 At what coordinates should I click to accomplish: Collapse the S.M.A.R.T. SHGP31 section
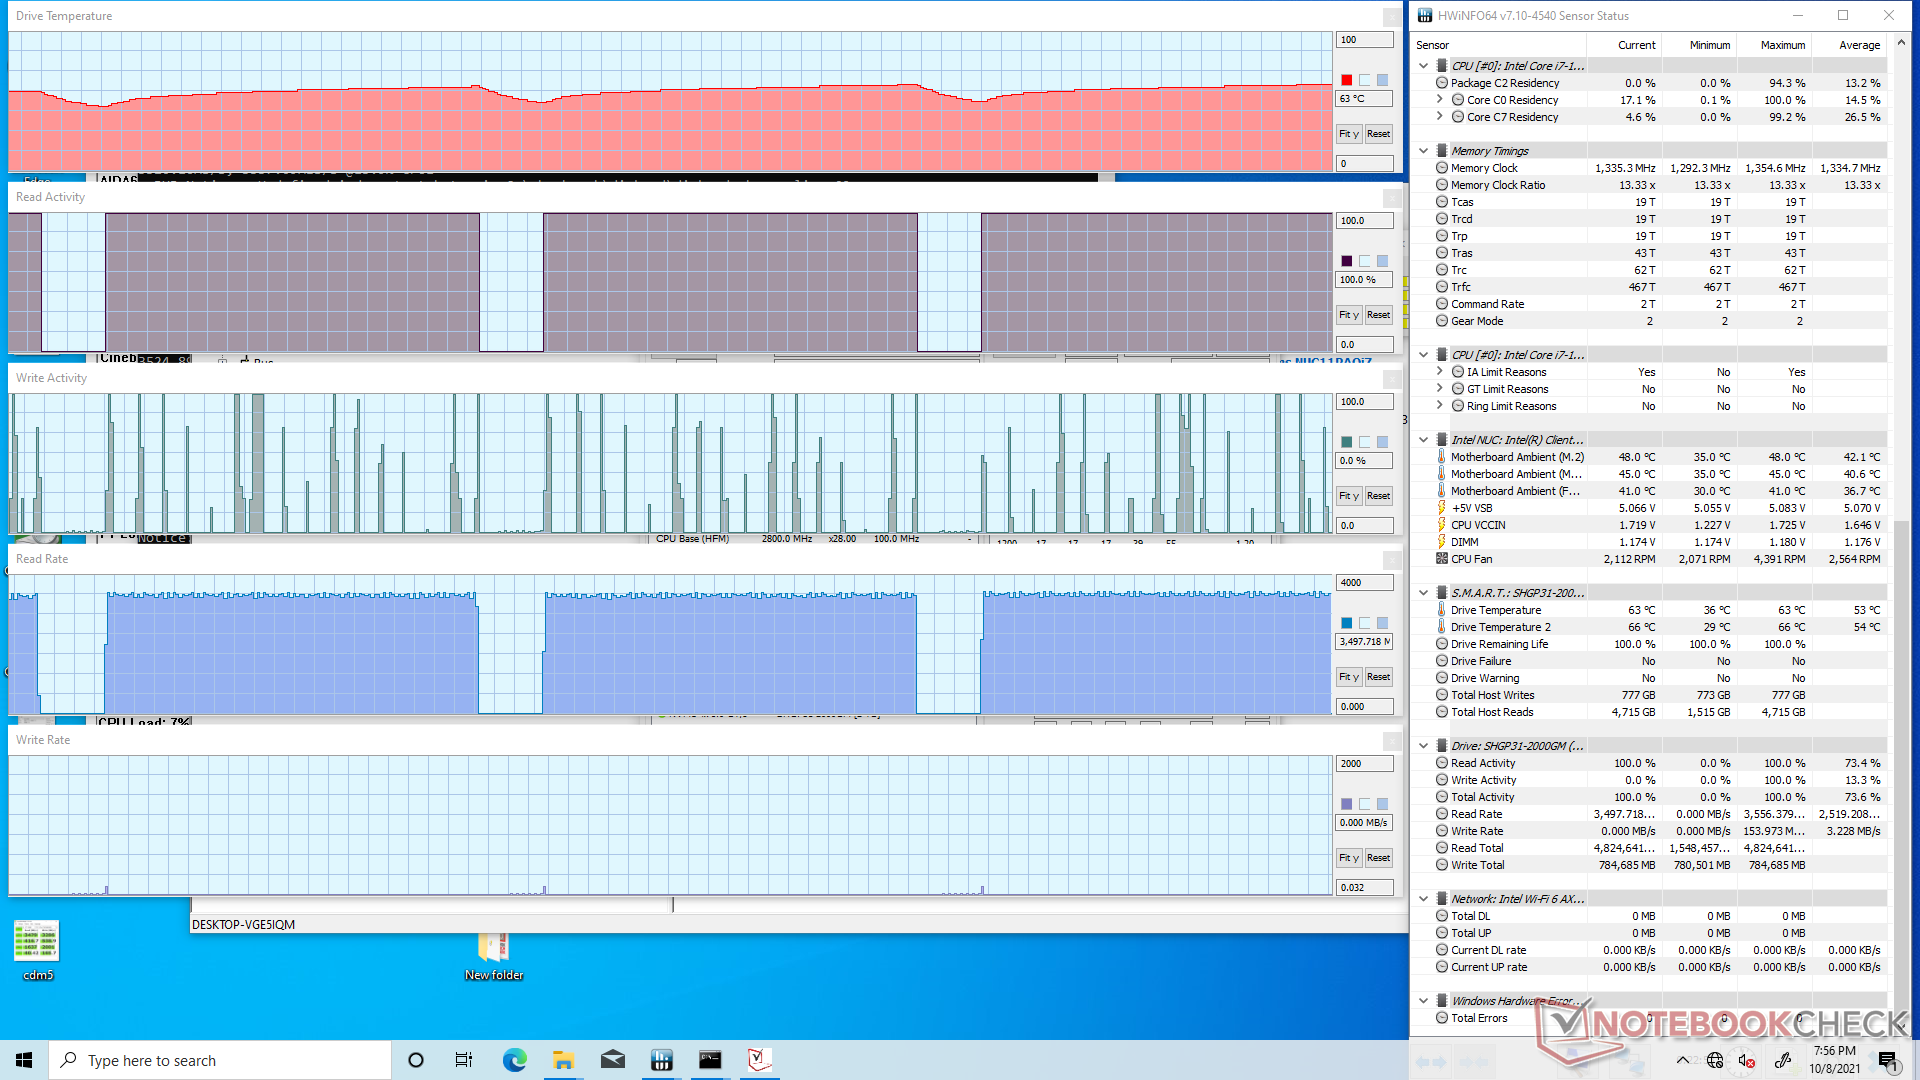[1423, 593]
